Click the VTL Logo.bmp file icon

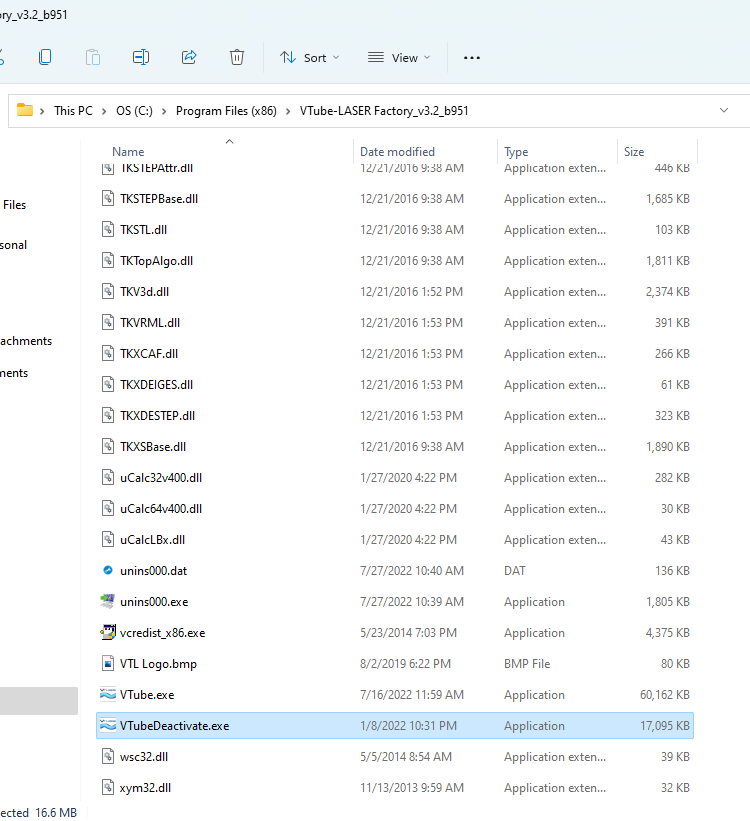(109, 664)
